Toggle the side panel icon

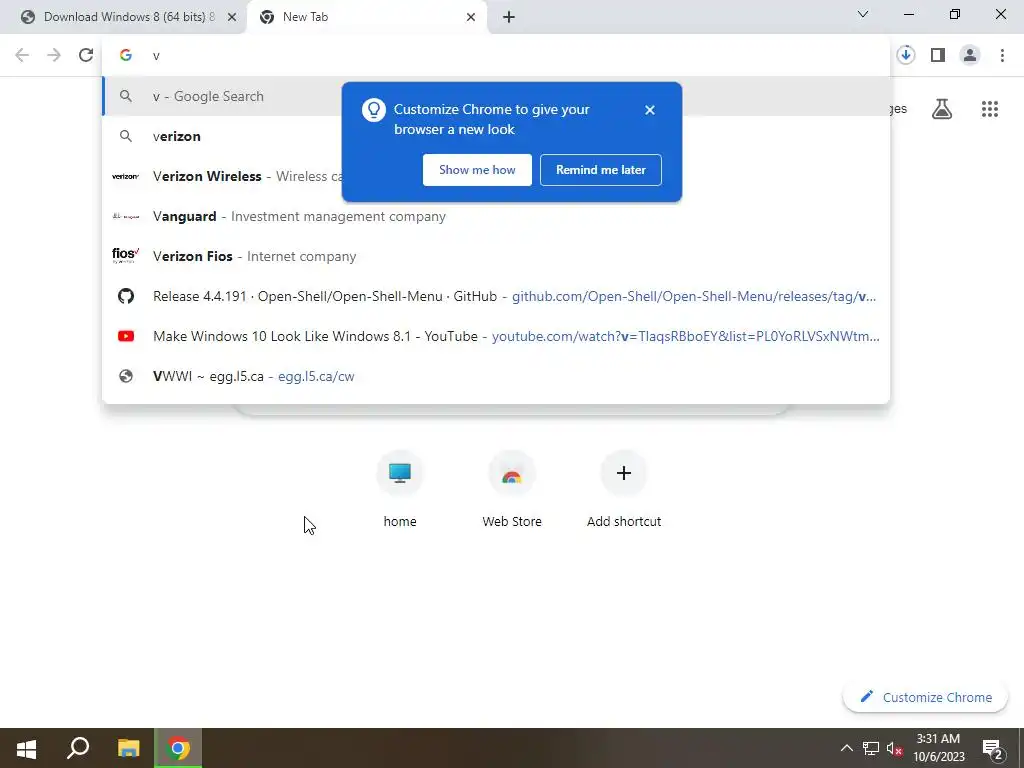[938, 55]
